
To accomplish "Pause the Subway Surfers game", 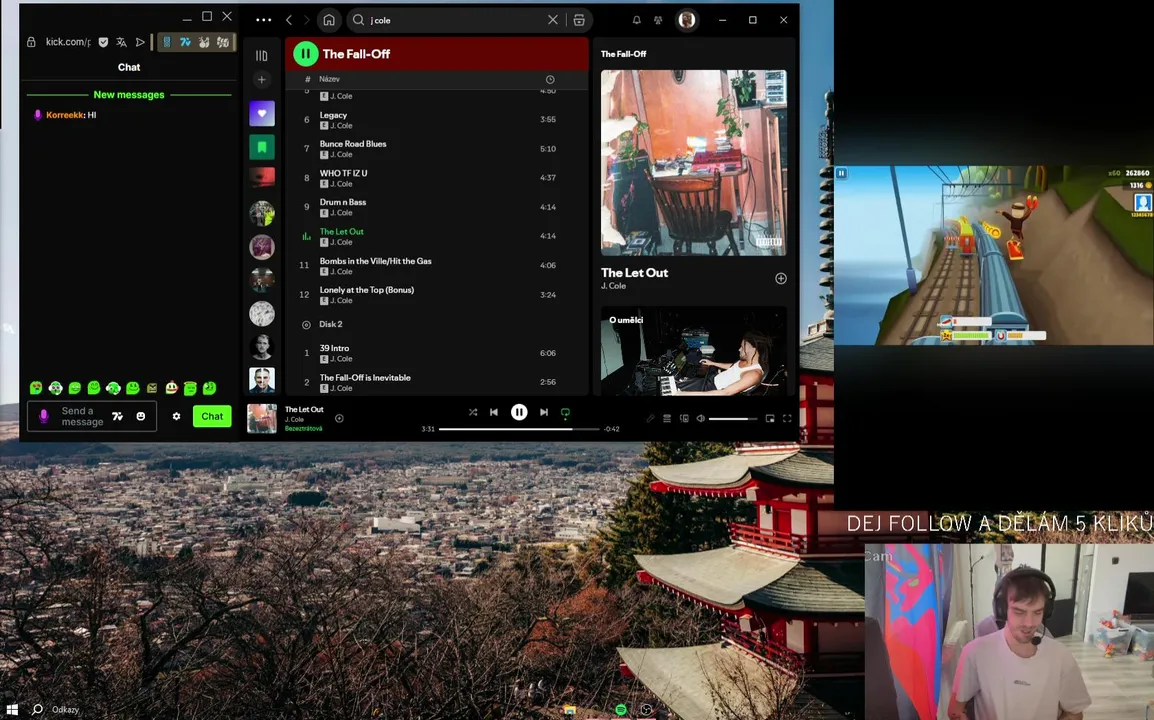I will pyautogui.click(x=841, y=173).
